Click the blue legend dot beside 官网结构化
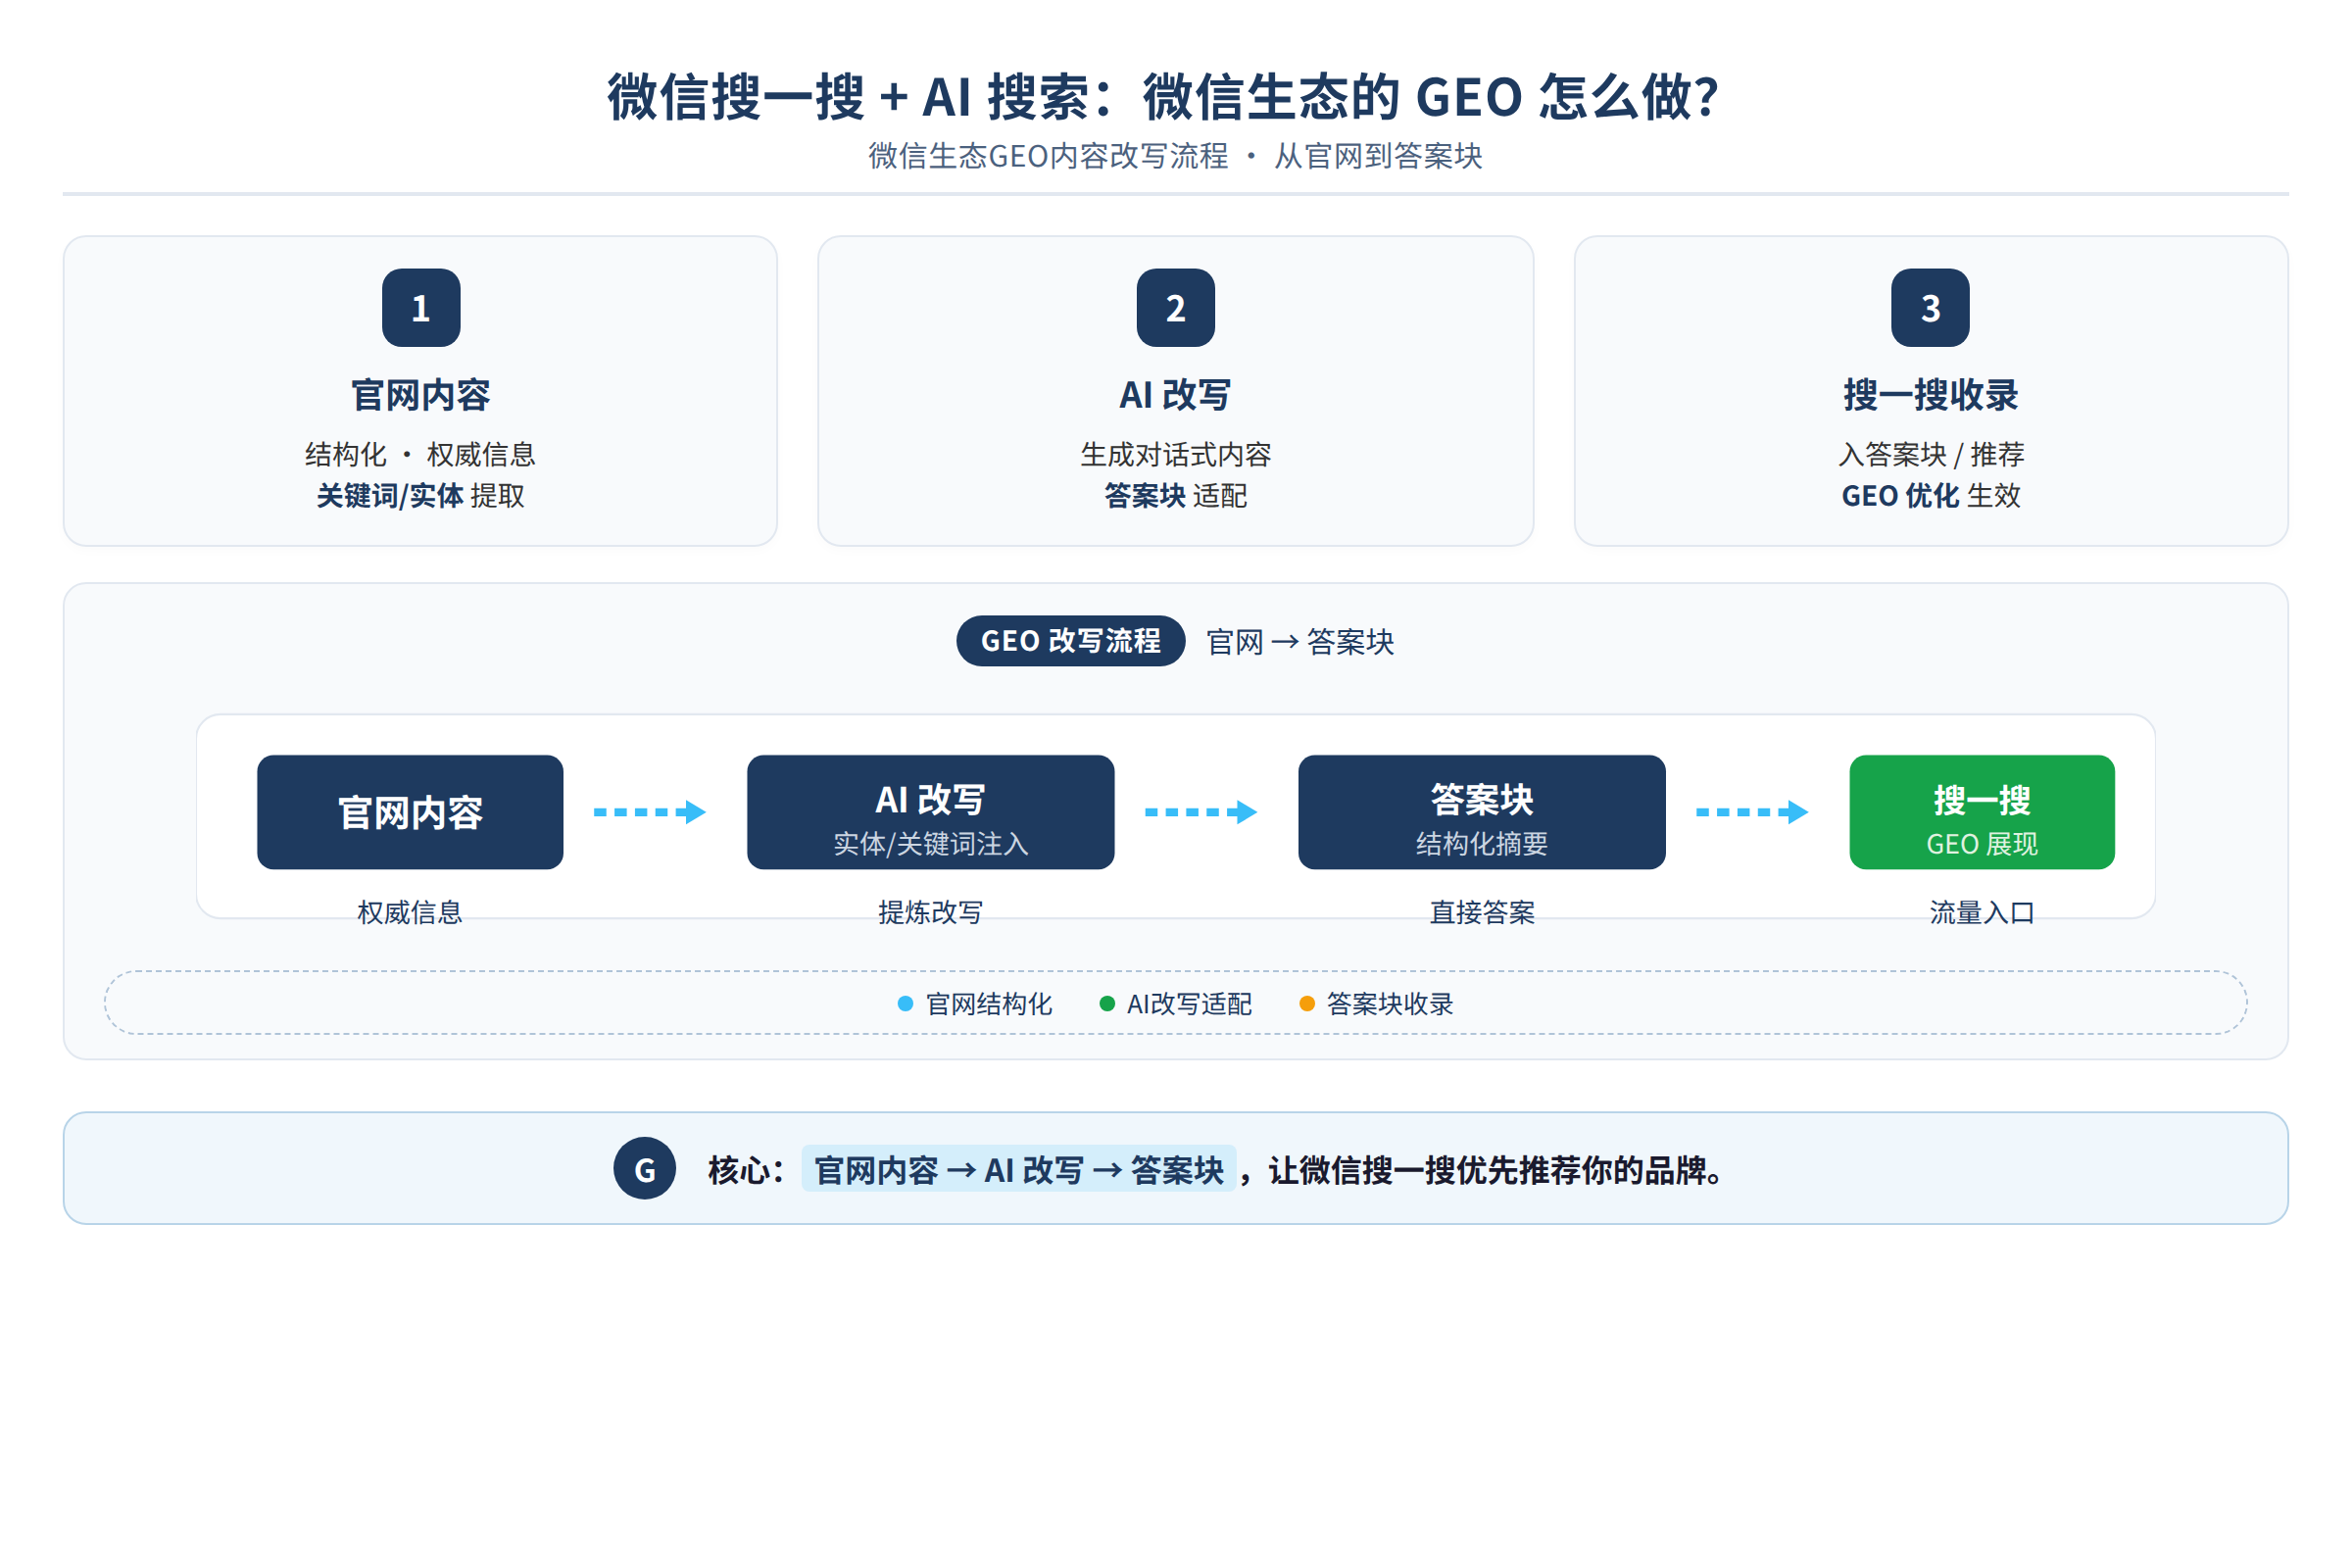 [x=905, y=1004]
